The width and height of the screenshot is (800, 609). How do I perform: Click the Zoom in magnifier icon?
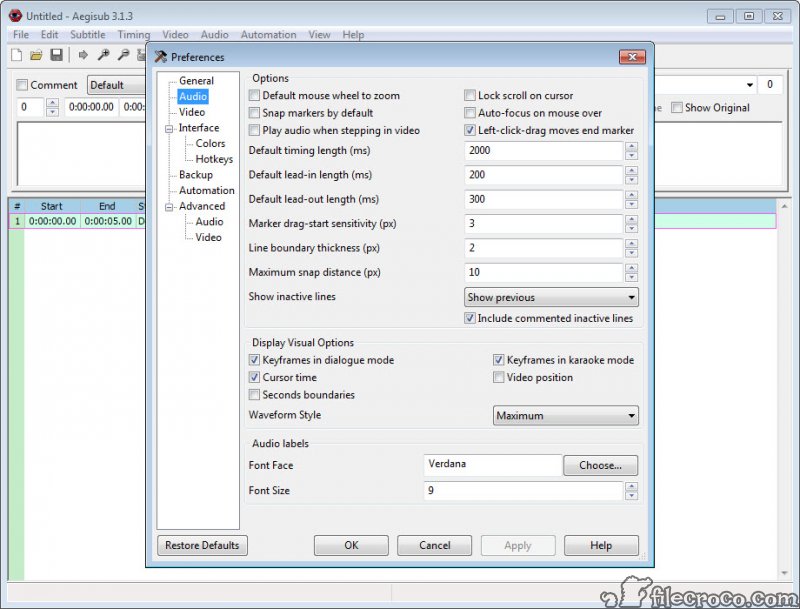click(x=104, y=55)
